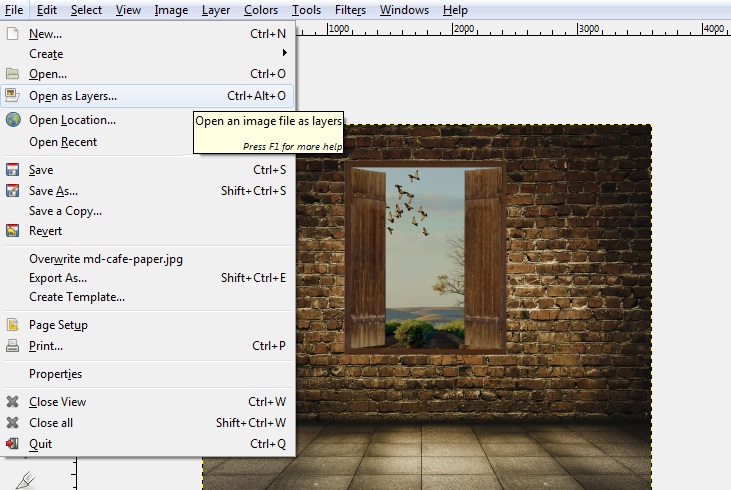Open the Layer menu
Screen dimensions: 731x490
(216, 10)
